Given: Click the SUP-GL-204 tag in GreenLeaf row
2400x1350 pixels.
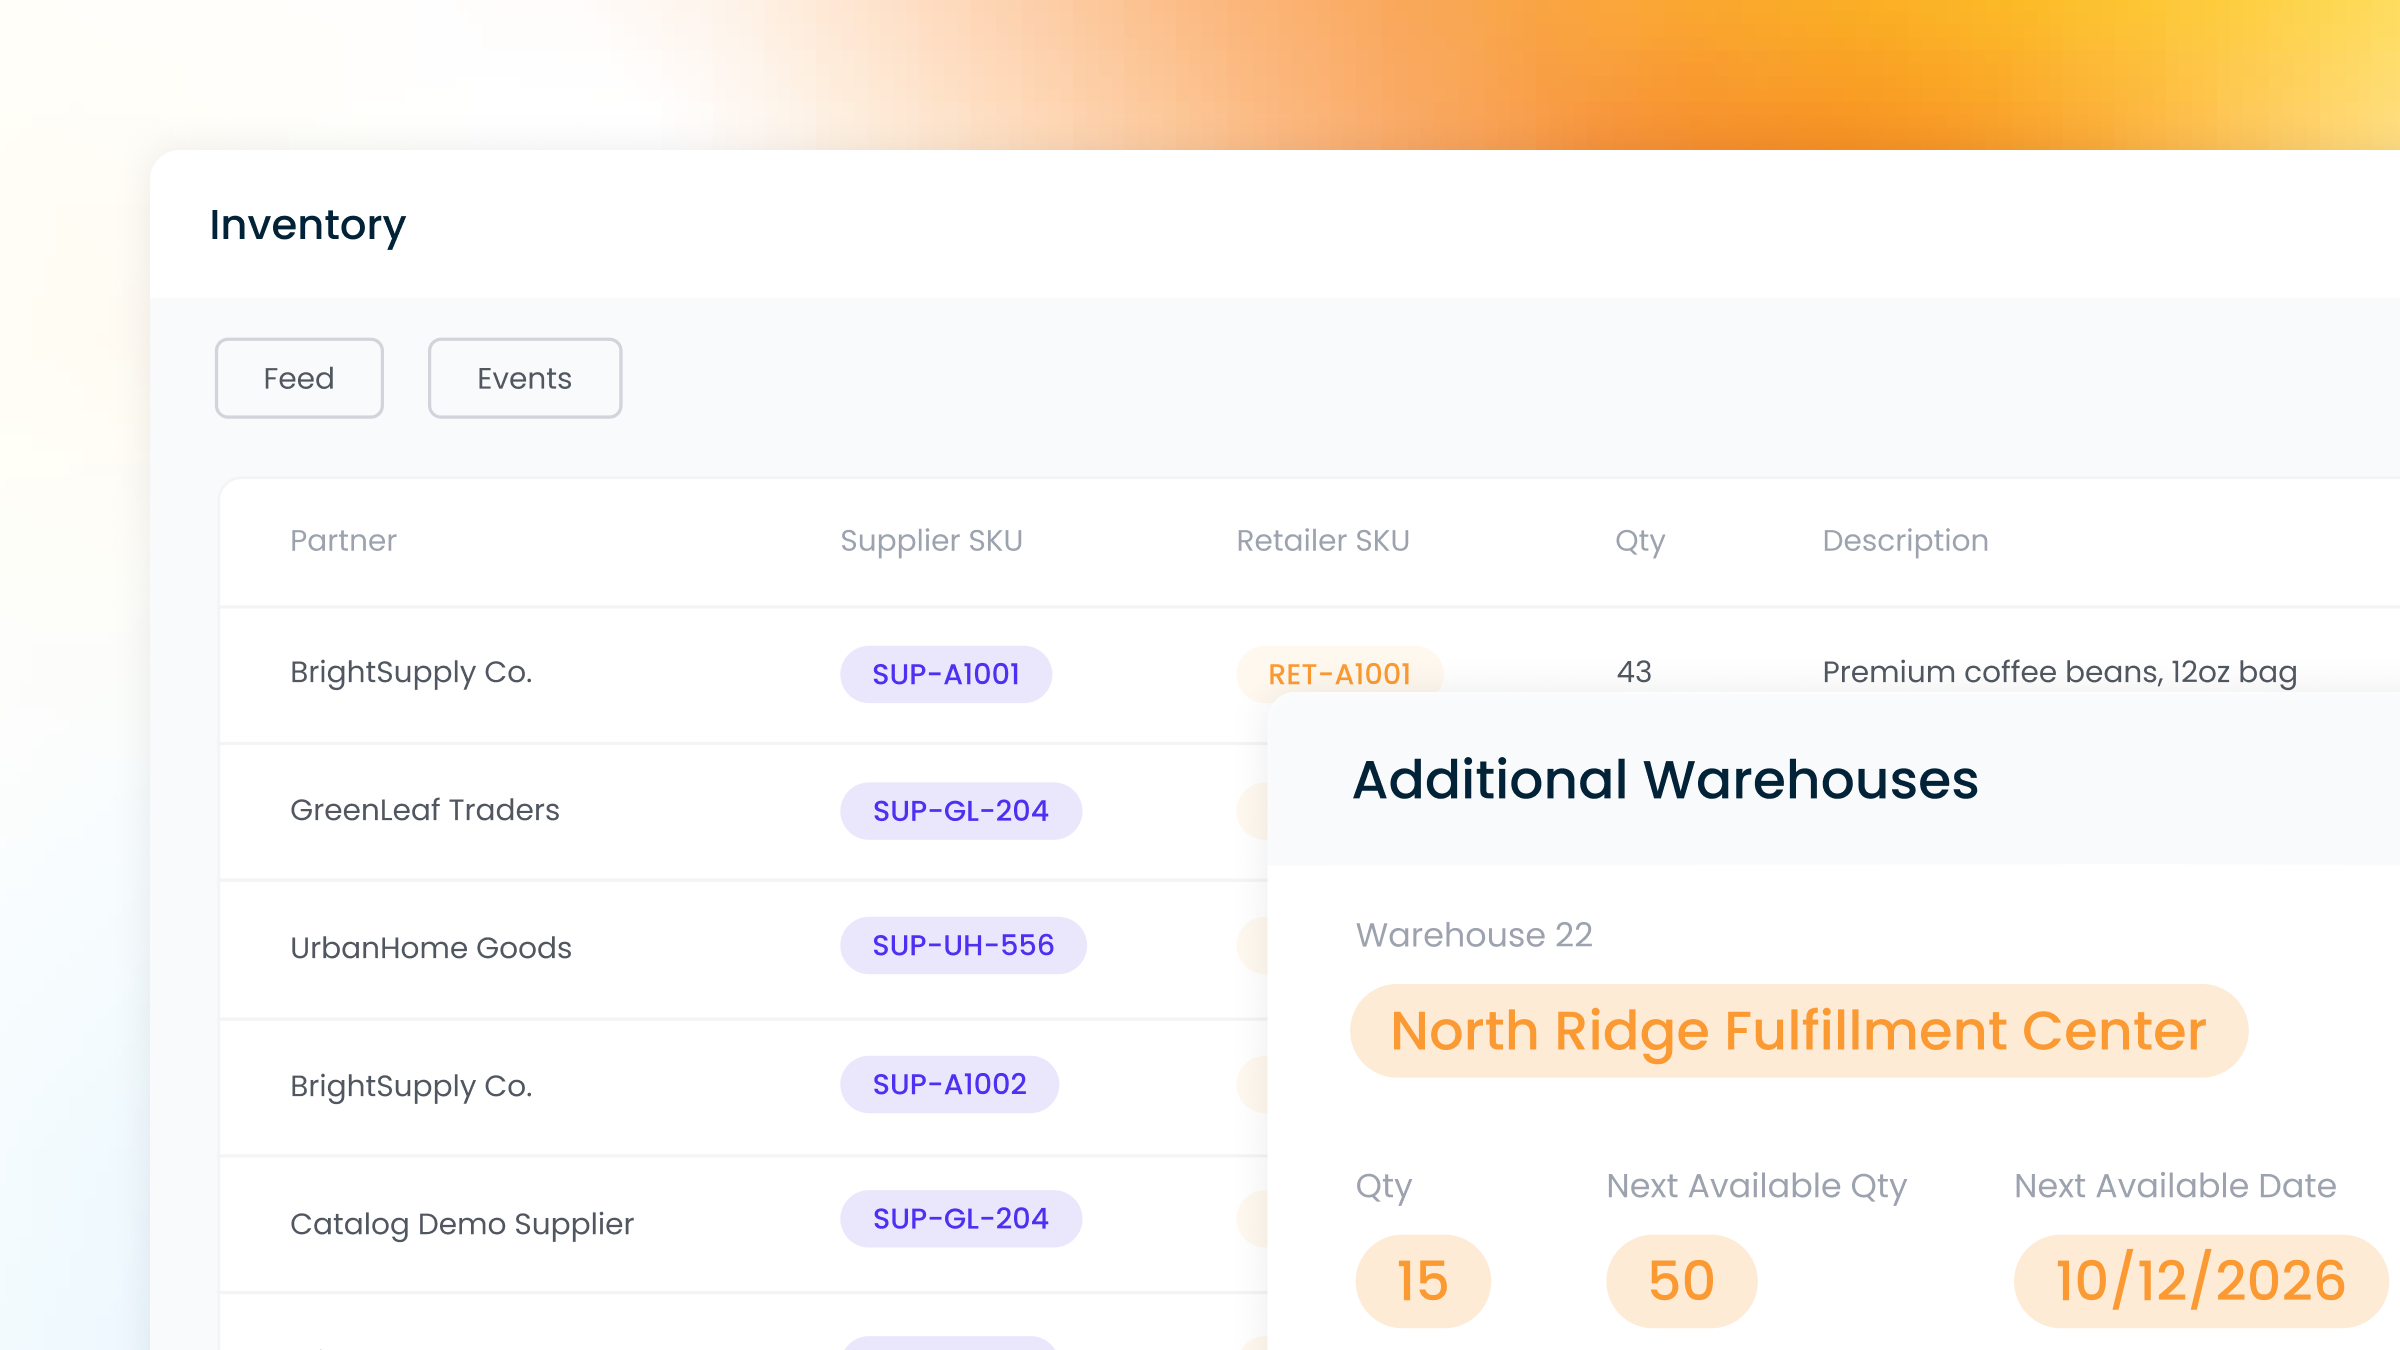Looking at the screenshot, I should point(960,811).
